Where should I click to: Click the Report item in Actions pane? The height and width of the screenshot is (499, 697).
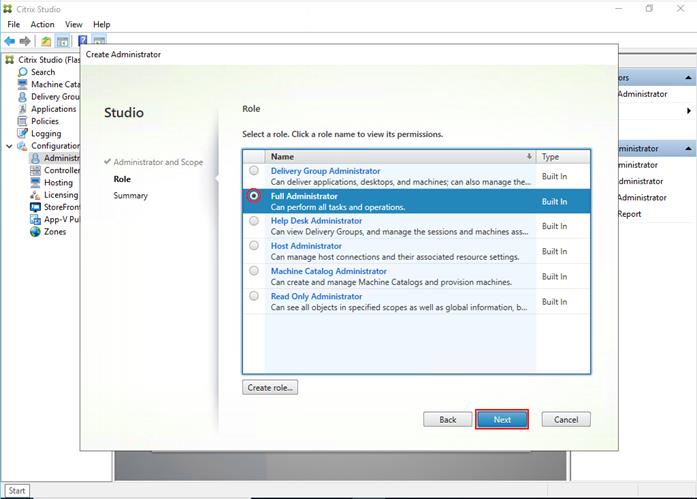(x=629, y=214)
